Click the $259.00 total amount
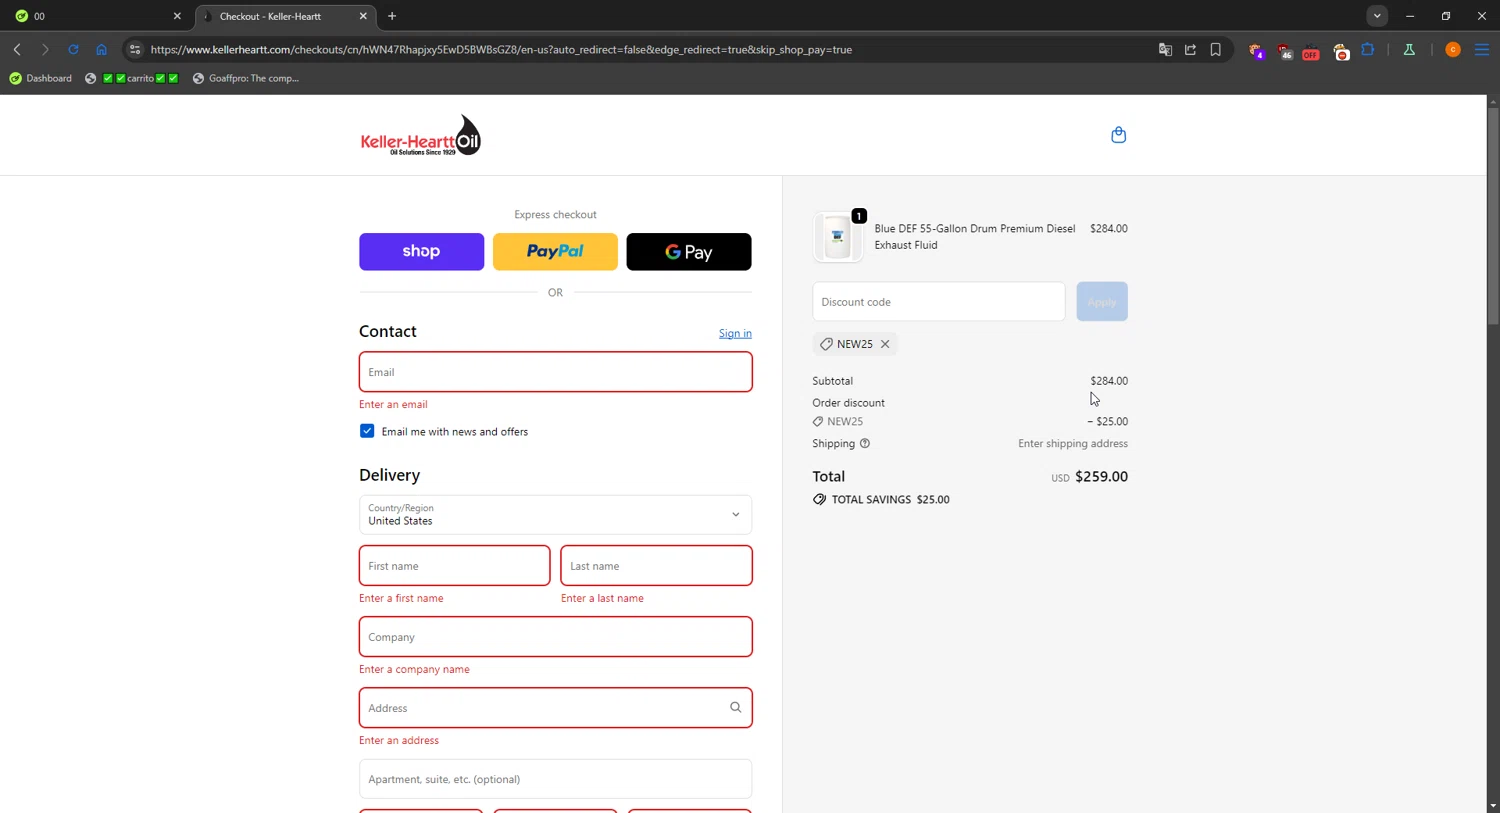Screen dimensions: 1500x813 pyautogui.click(x=1101, y=477)
